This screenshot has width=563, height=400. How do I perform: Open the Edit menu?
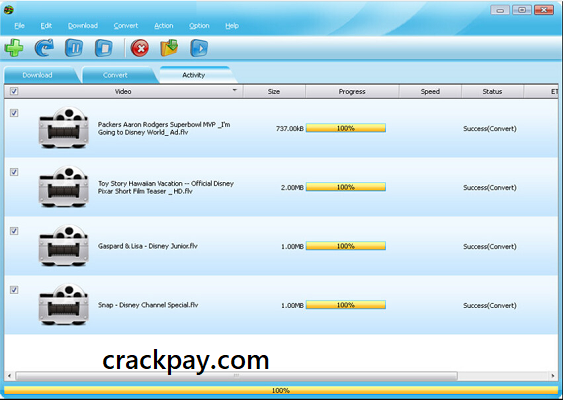46,25
